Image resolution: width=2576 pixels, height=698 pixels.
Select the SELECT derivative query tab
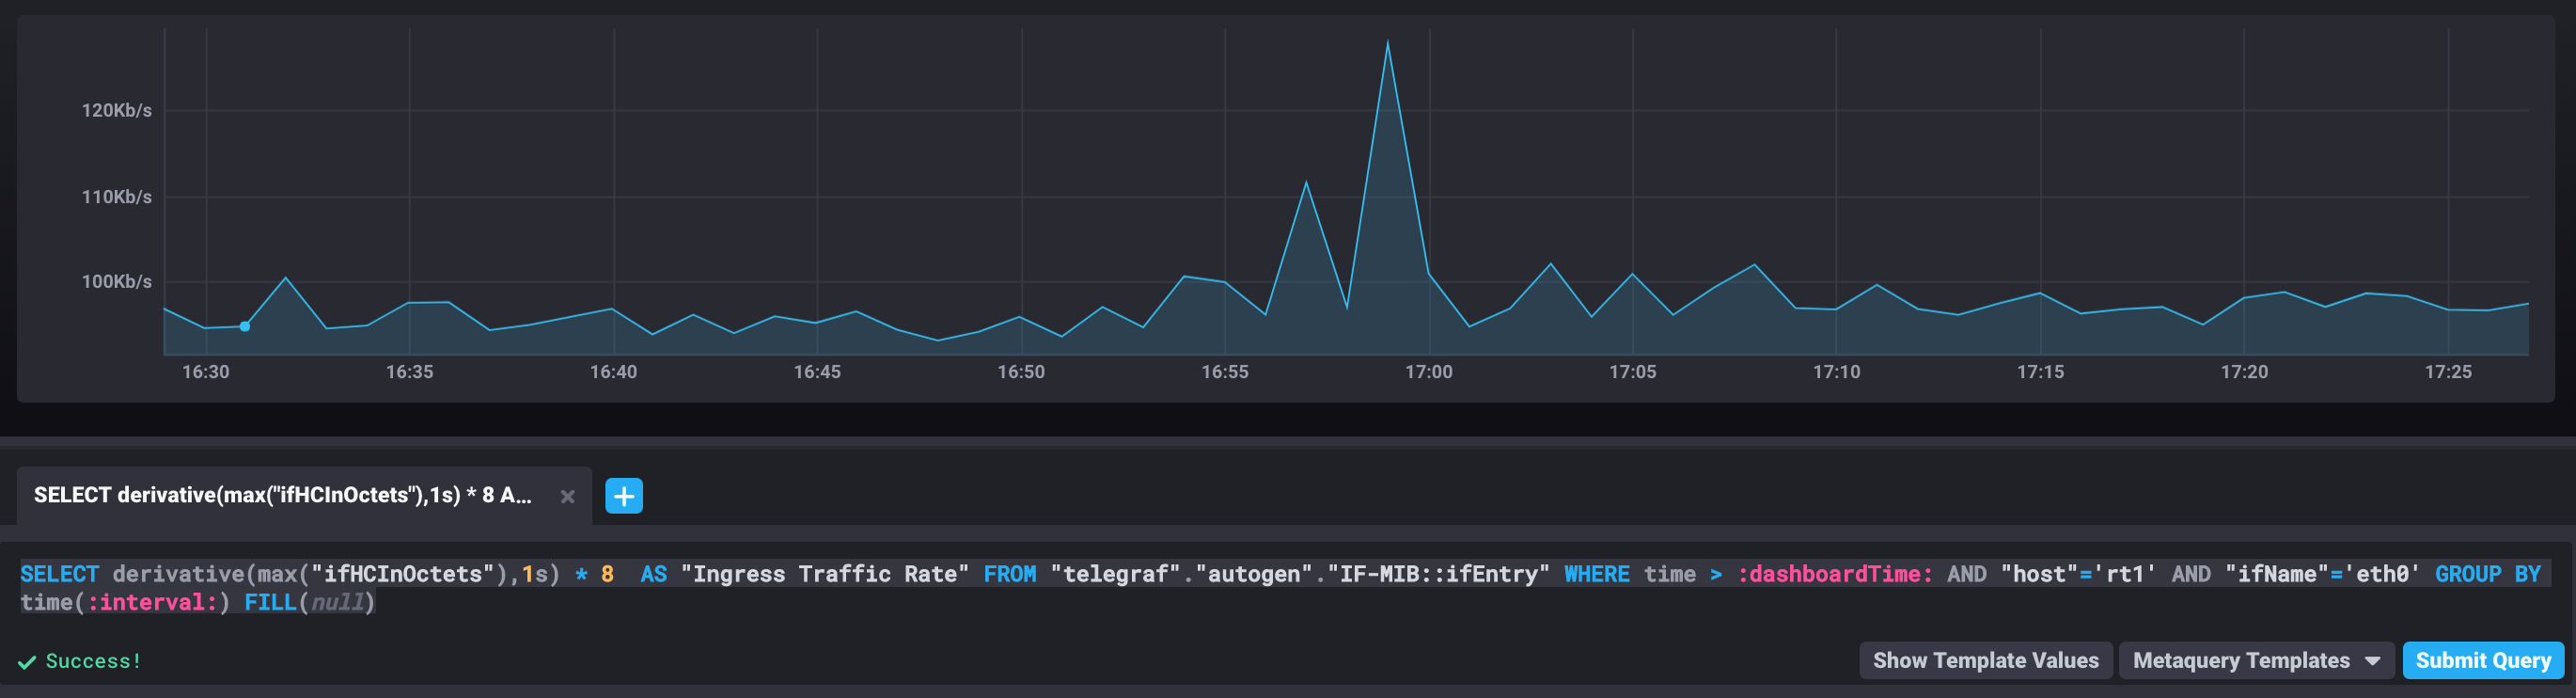304,496
